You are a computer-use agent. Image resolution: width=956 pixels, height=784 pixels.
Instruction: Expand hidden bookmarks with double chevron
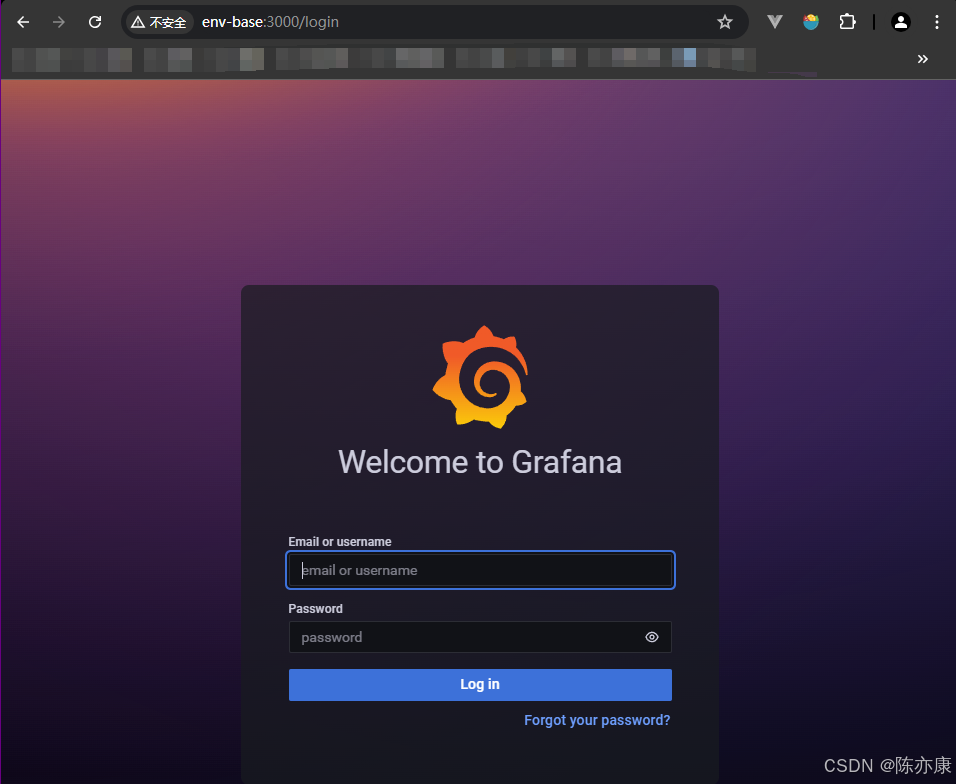[x=922, y=59]
